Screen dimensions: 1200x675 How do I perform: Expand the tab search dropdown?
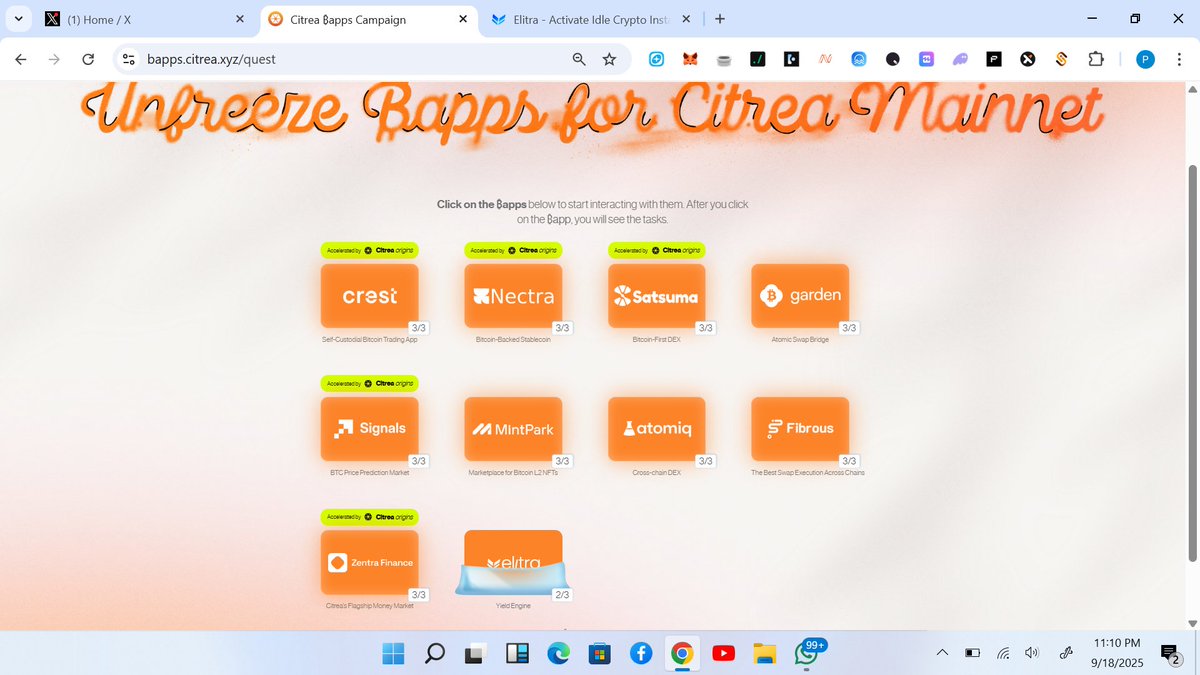point(18,19)
